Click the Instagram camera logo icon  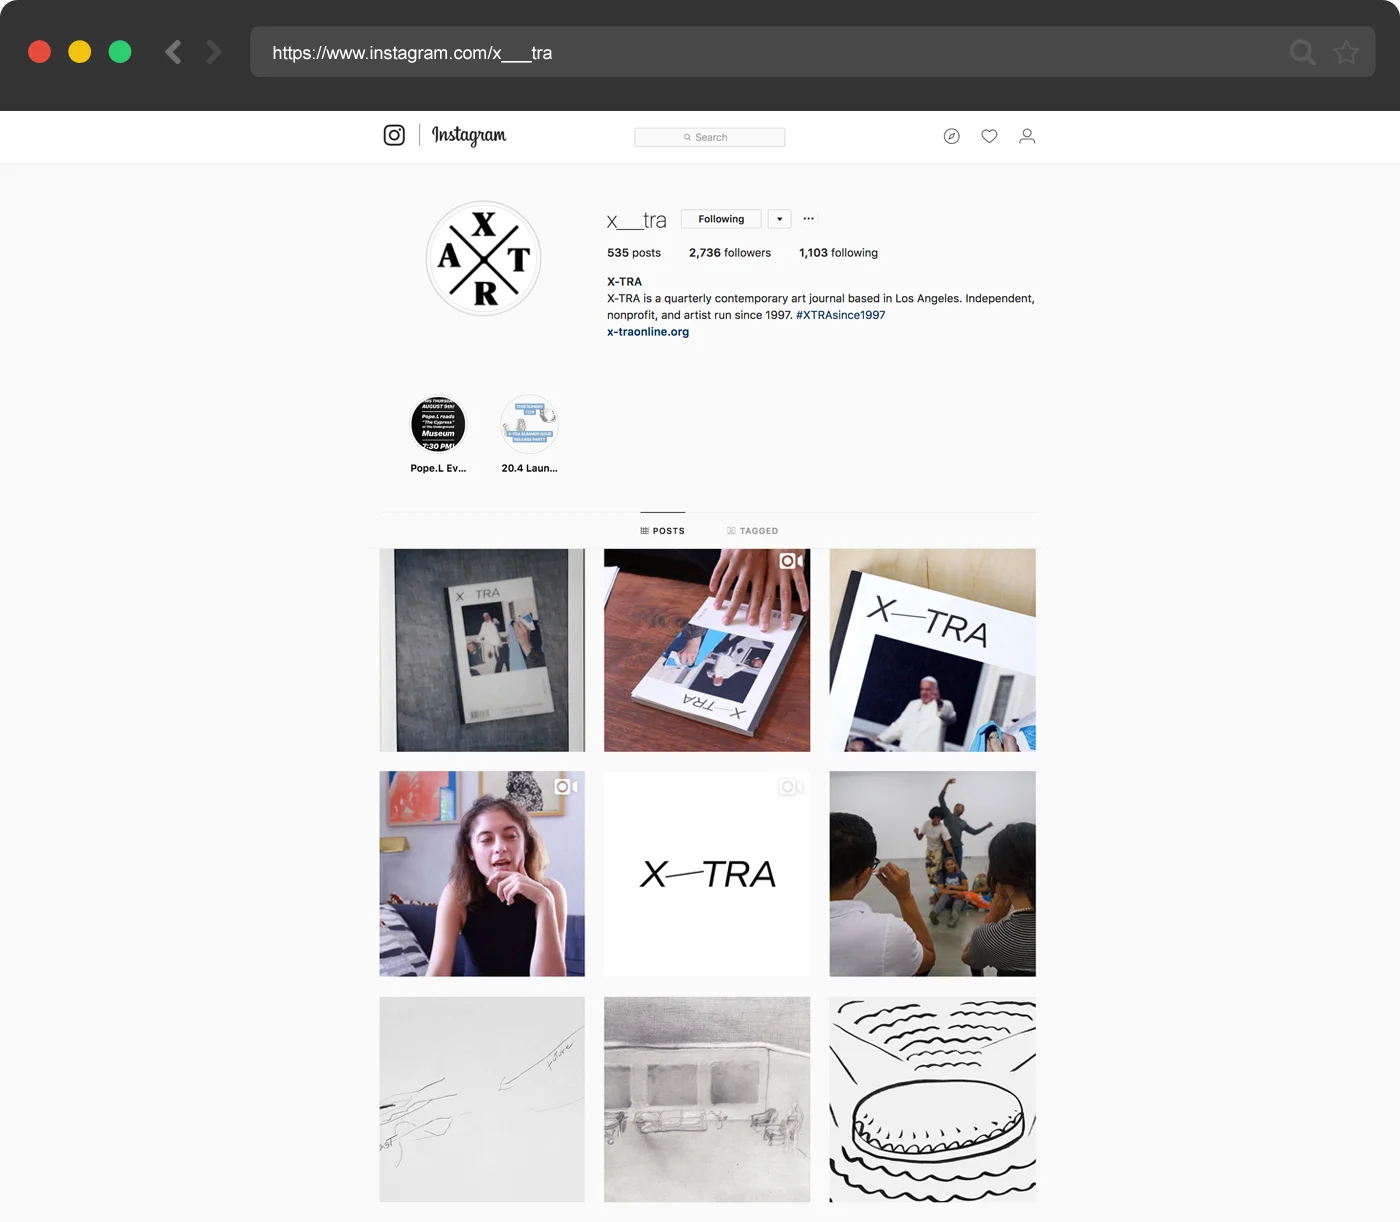(x=394, y=135)
